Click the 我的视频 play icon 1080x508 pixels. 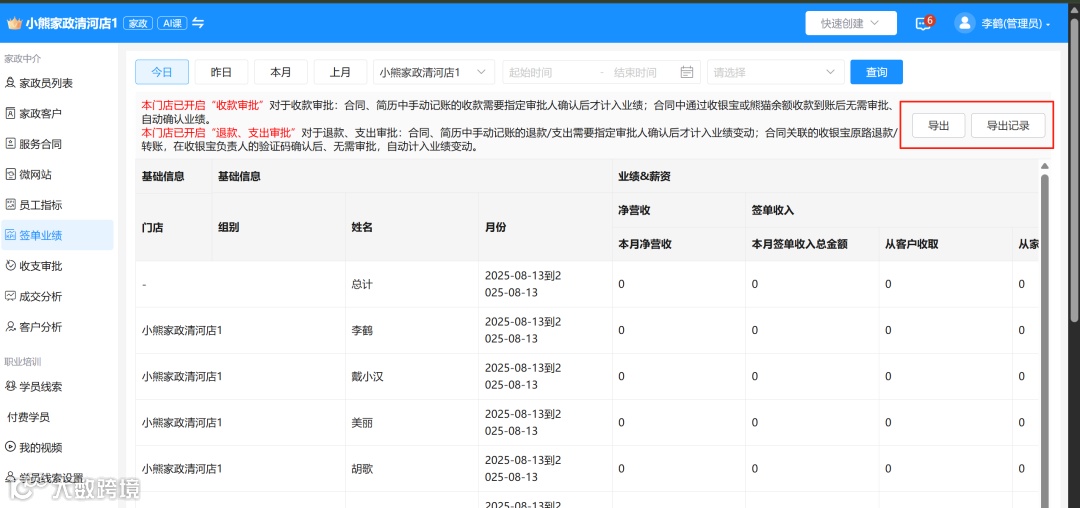[x=10, y=447]
